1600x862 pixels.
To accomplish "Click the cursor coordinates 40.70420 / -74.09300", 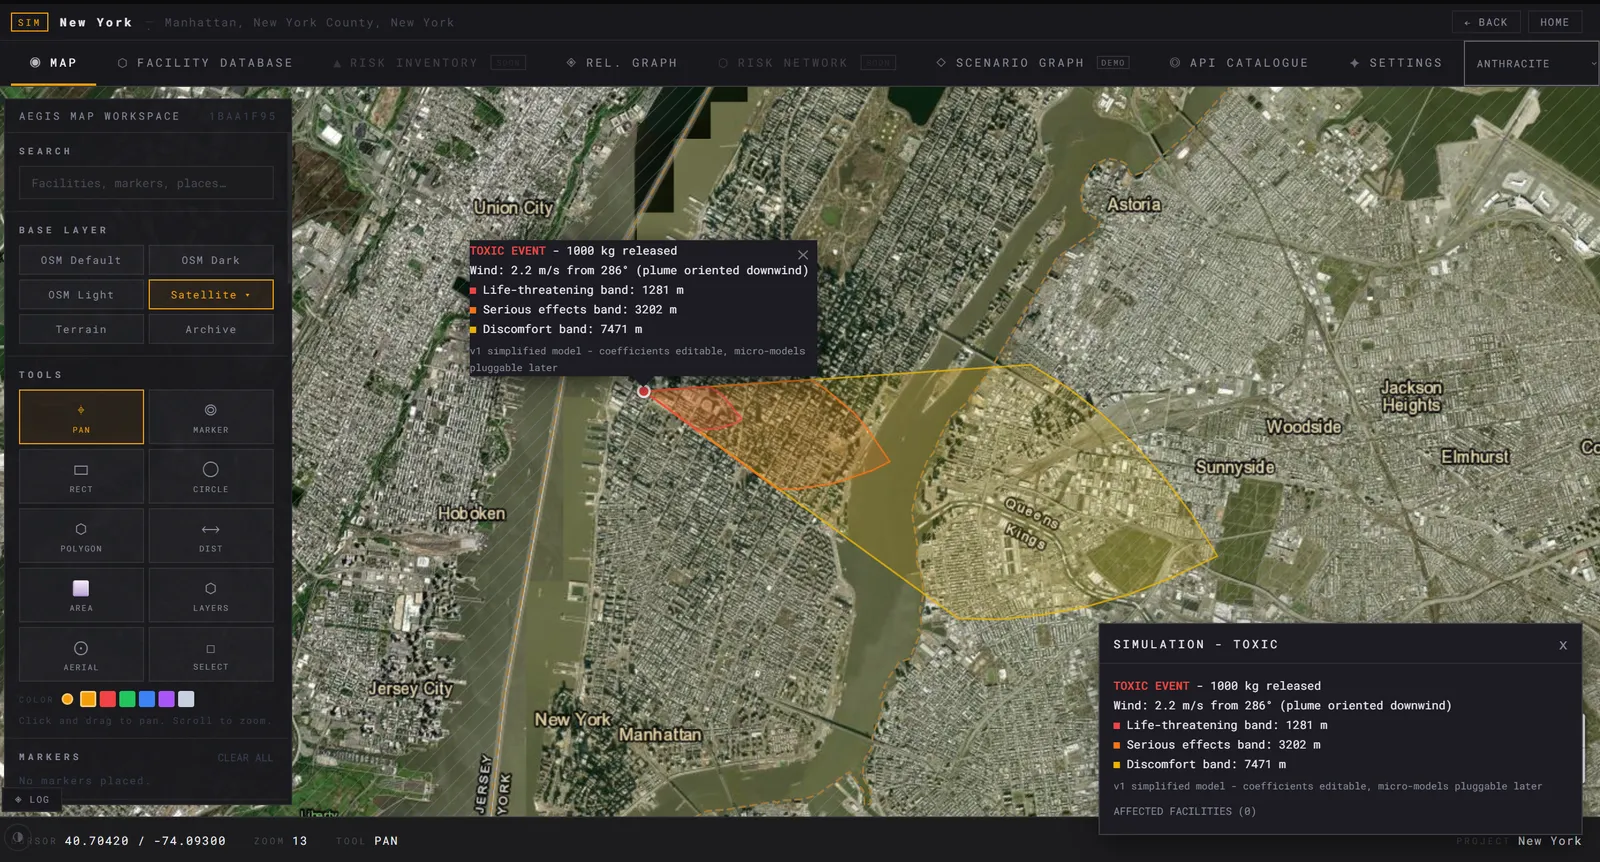I will (145, 841).
